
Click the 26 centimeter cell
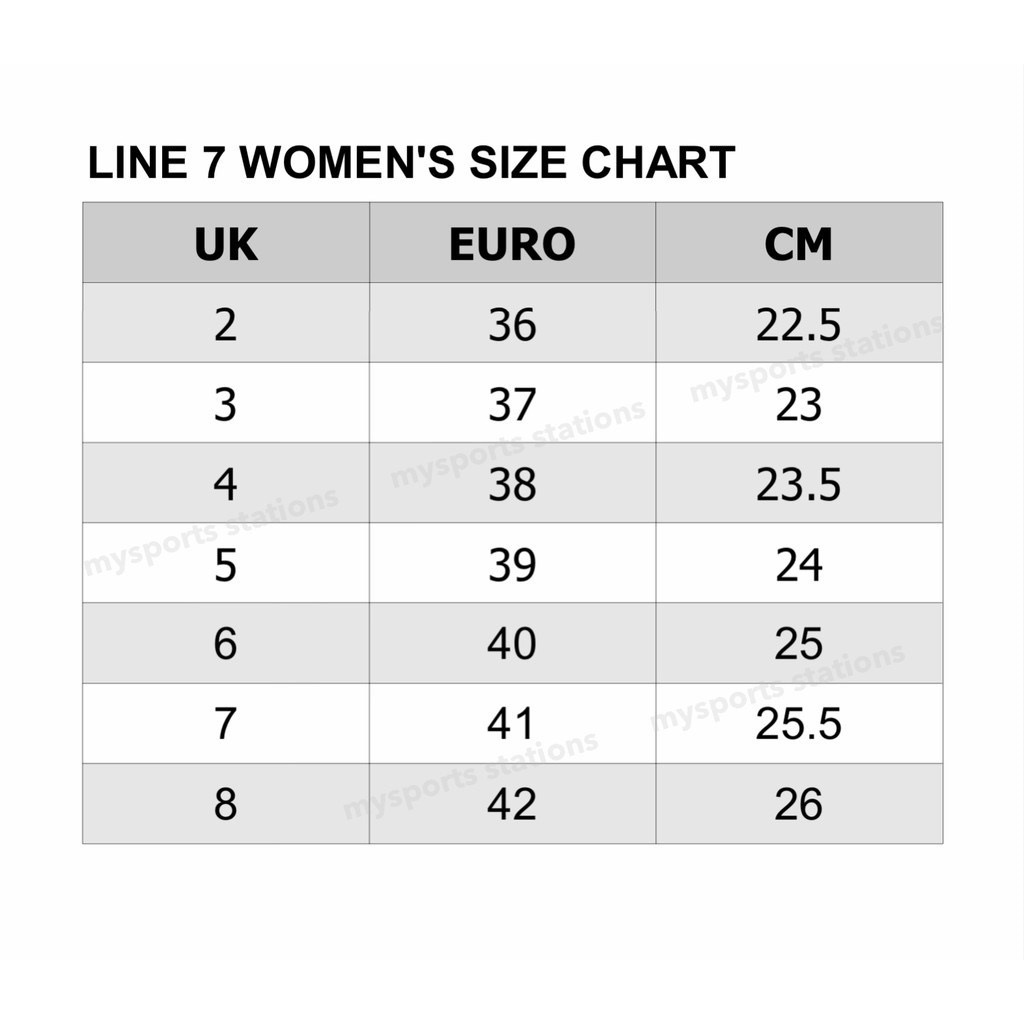(798, 804)
